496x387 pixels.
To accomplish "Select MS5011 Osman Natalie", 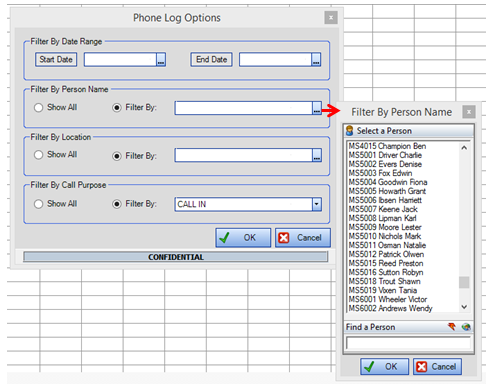I will click(x=387, y=245).
